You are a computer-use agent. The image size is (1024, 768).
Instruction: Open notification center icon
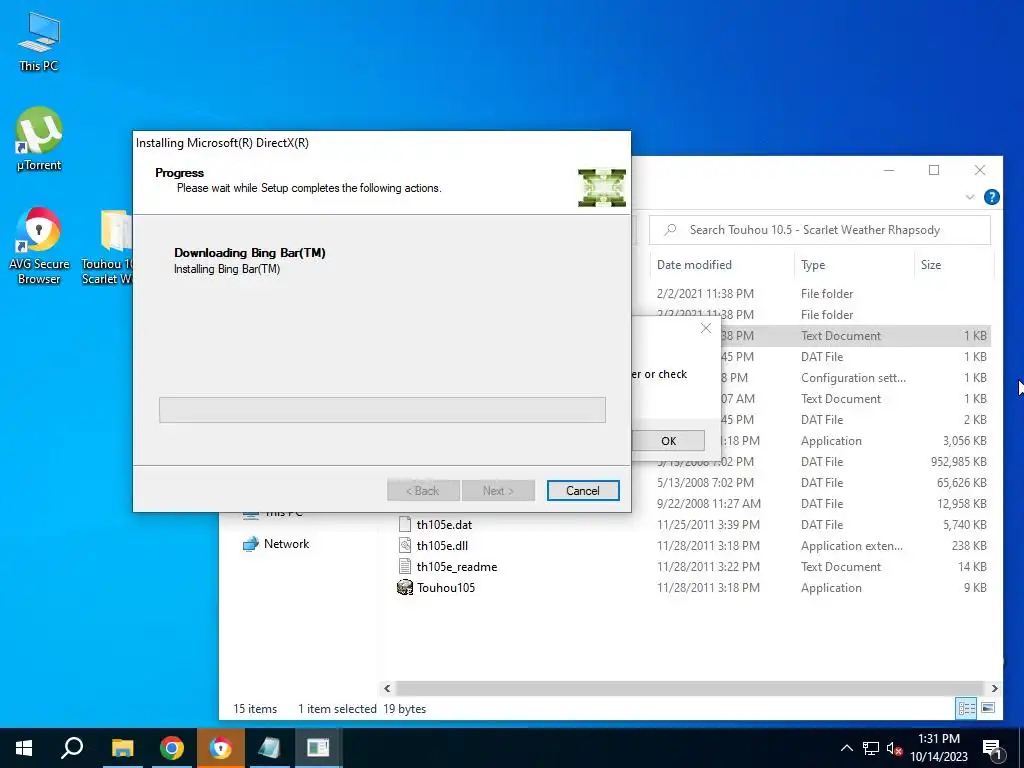pos(992,748)
